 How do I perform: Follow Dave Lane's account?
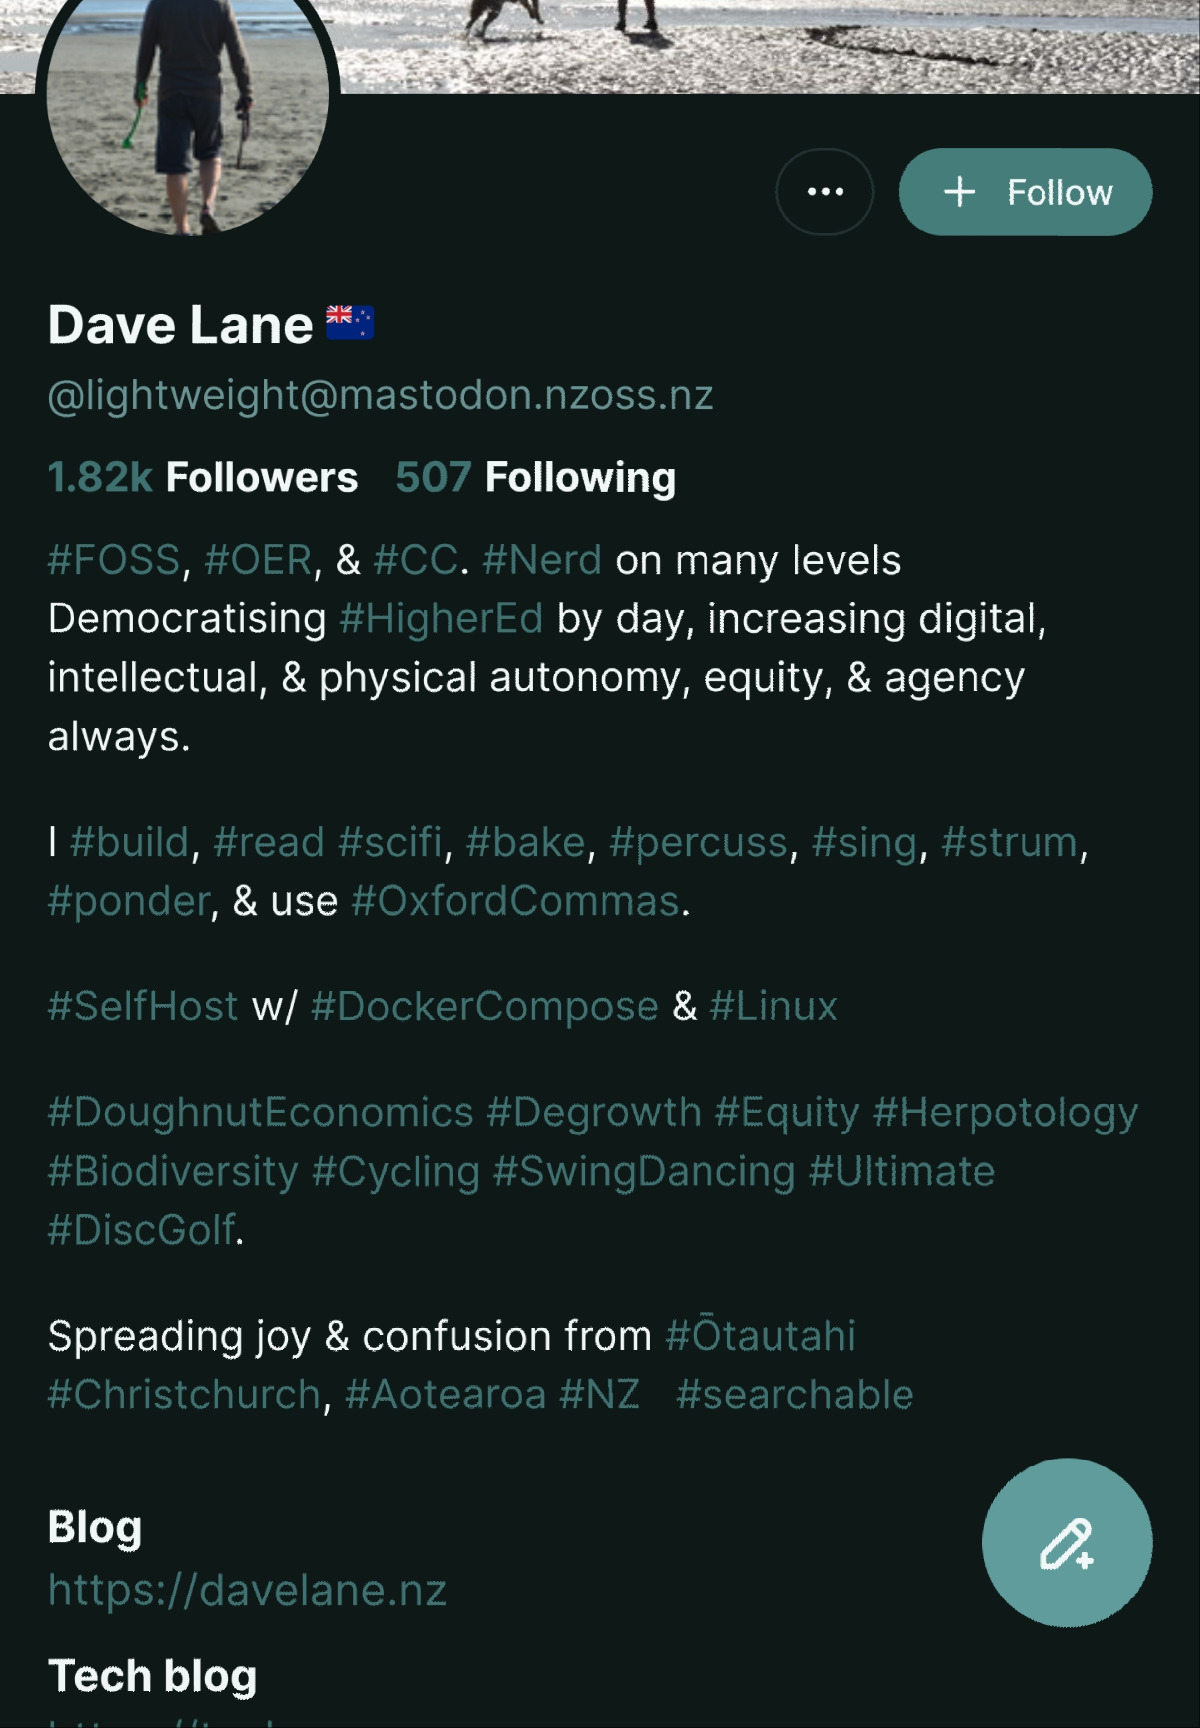click(x=1025, y=192)
